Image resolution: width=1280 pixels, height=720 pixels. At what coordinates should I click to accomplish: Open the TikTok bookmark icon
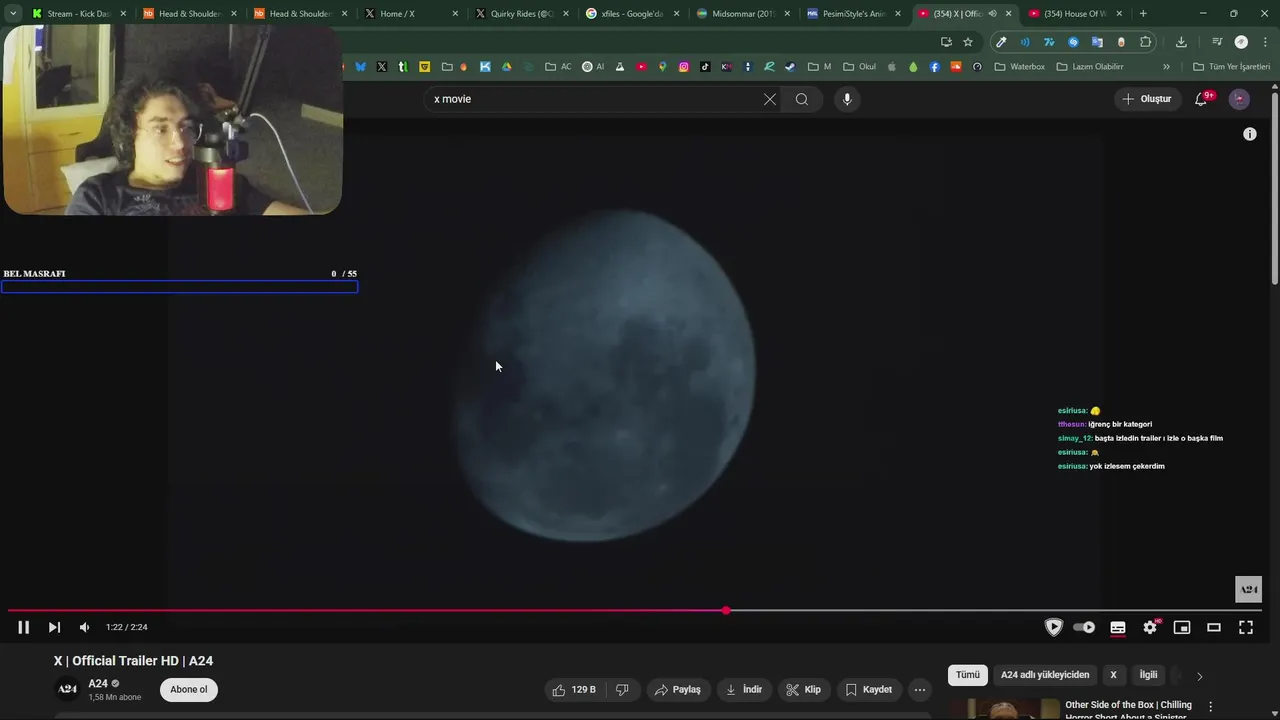click(x=705, y=67)
